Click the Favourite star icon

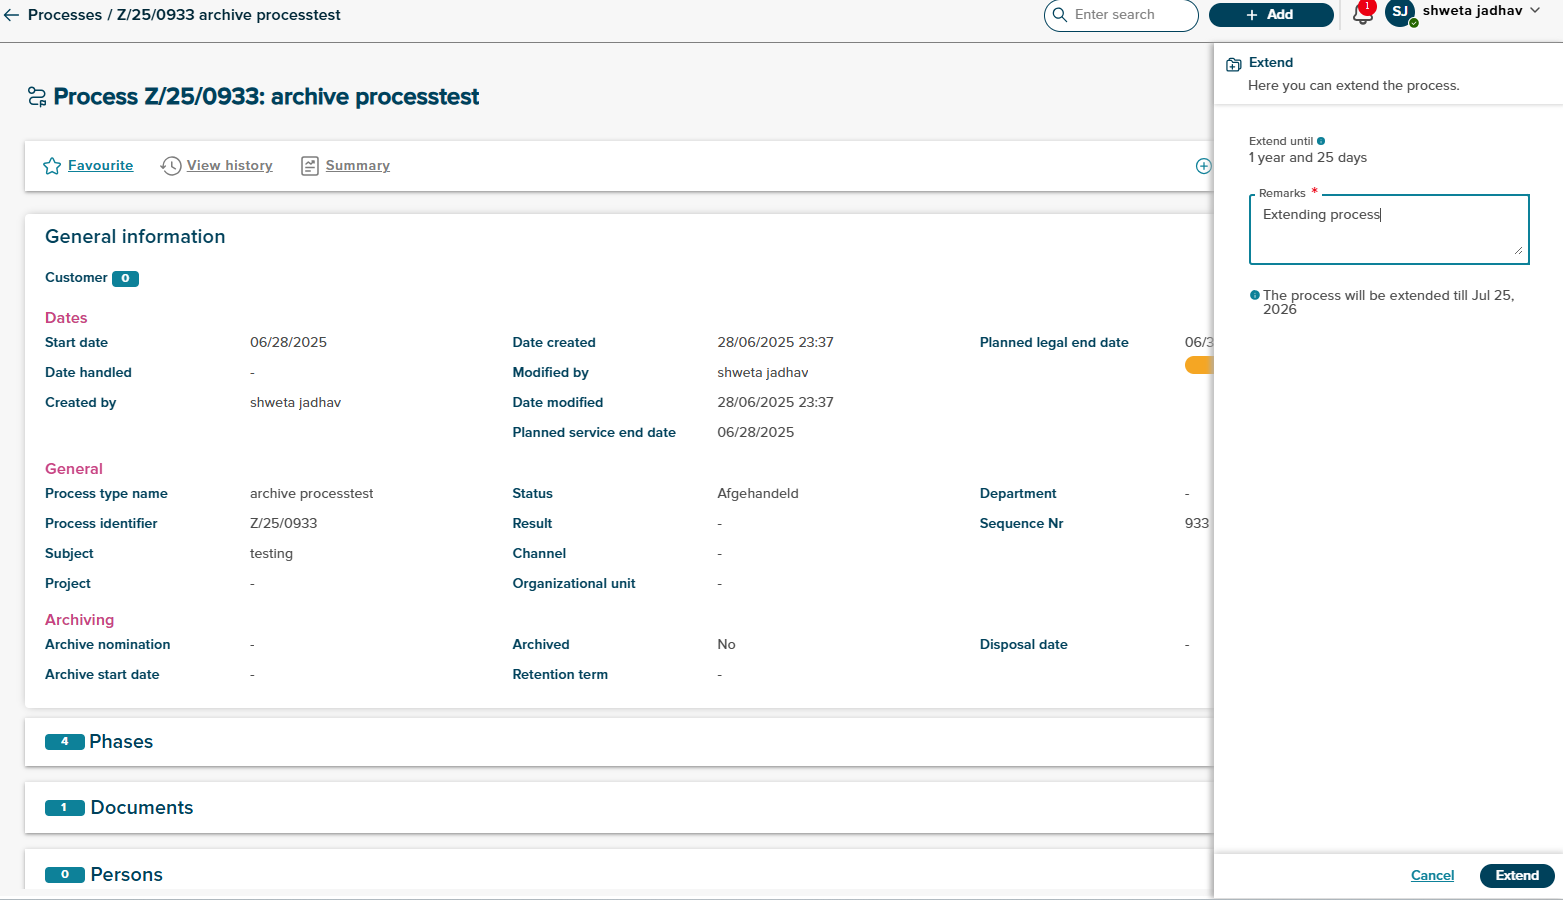52,166
